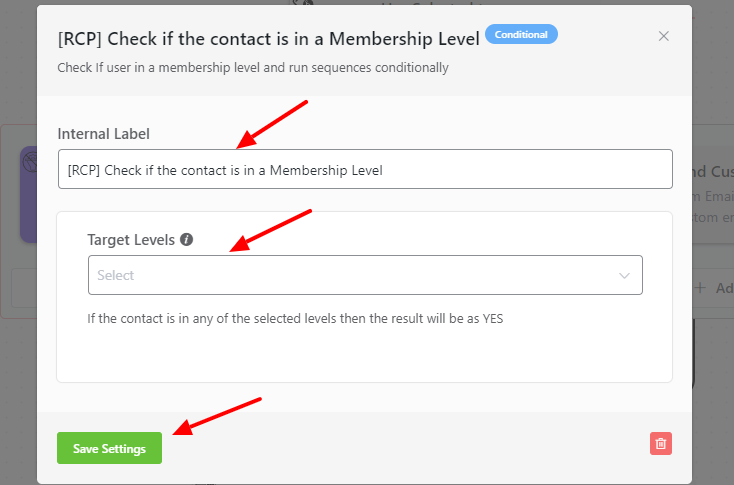Click the membership level description subtitle

253,68
